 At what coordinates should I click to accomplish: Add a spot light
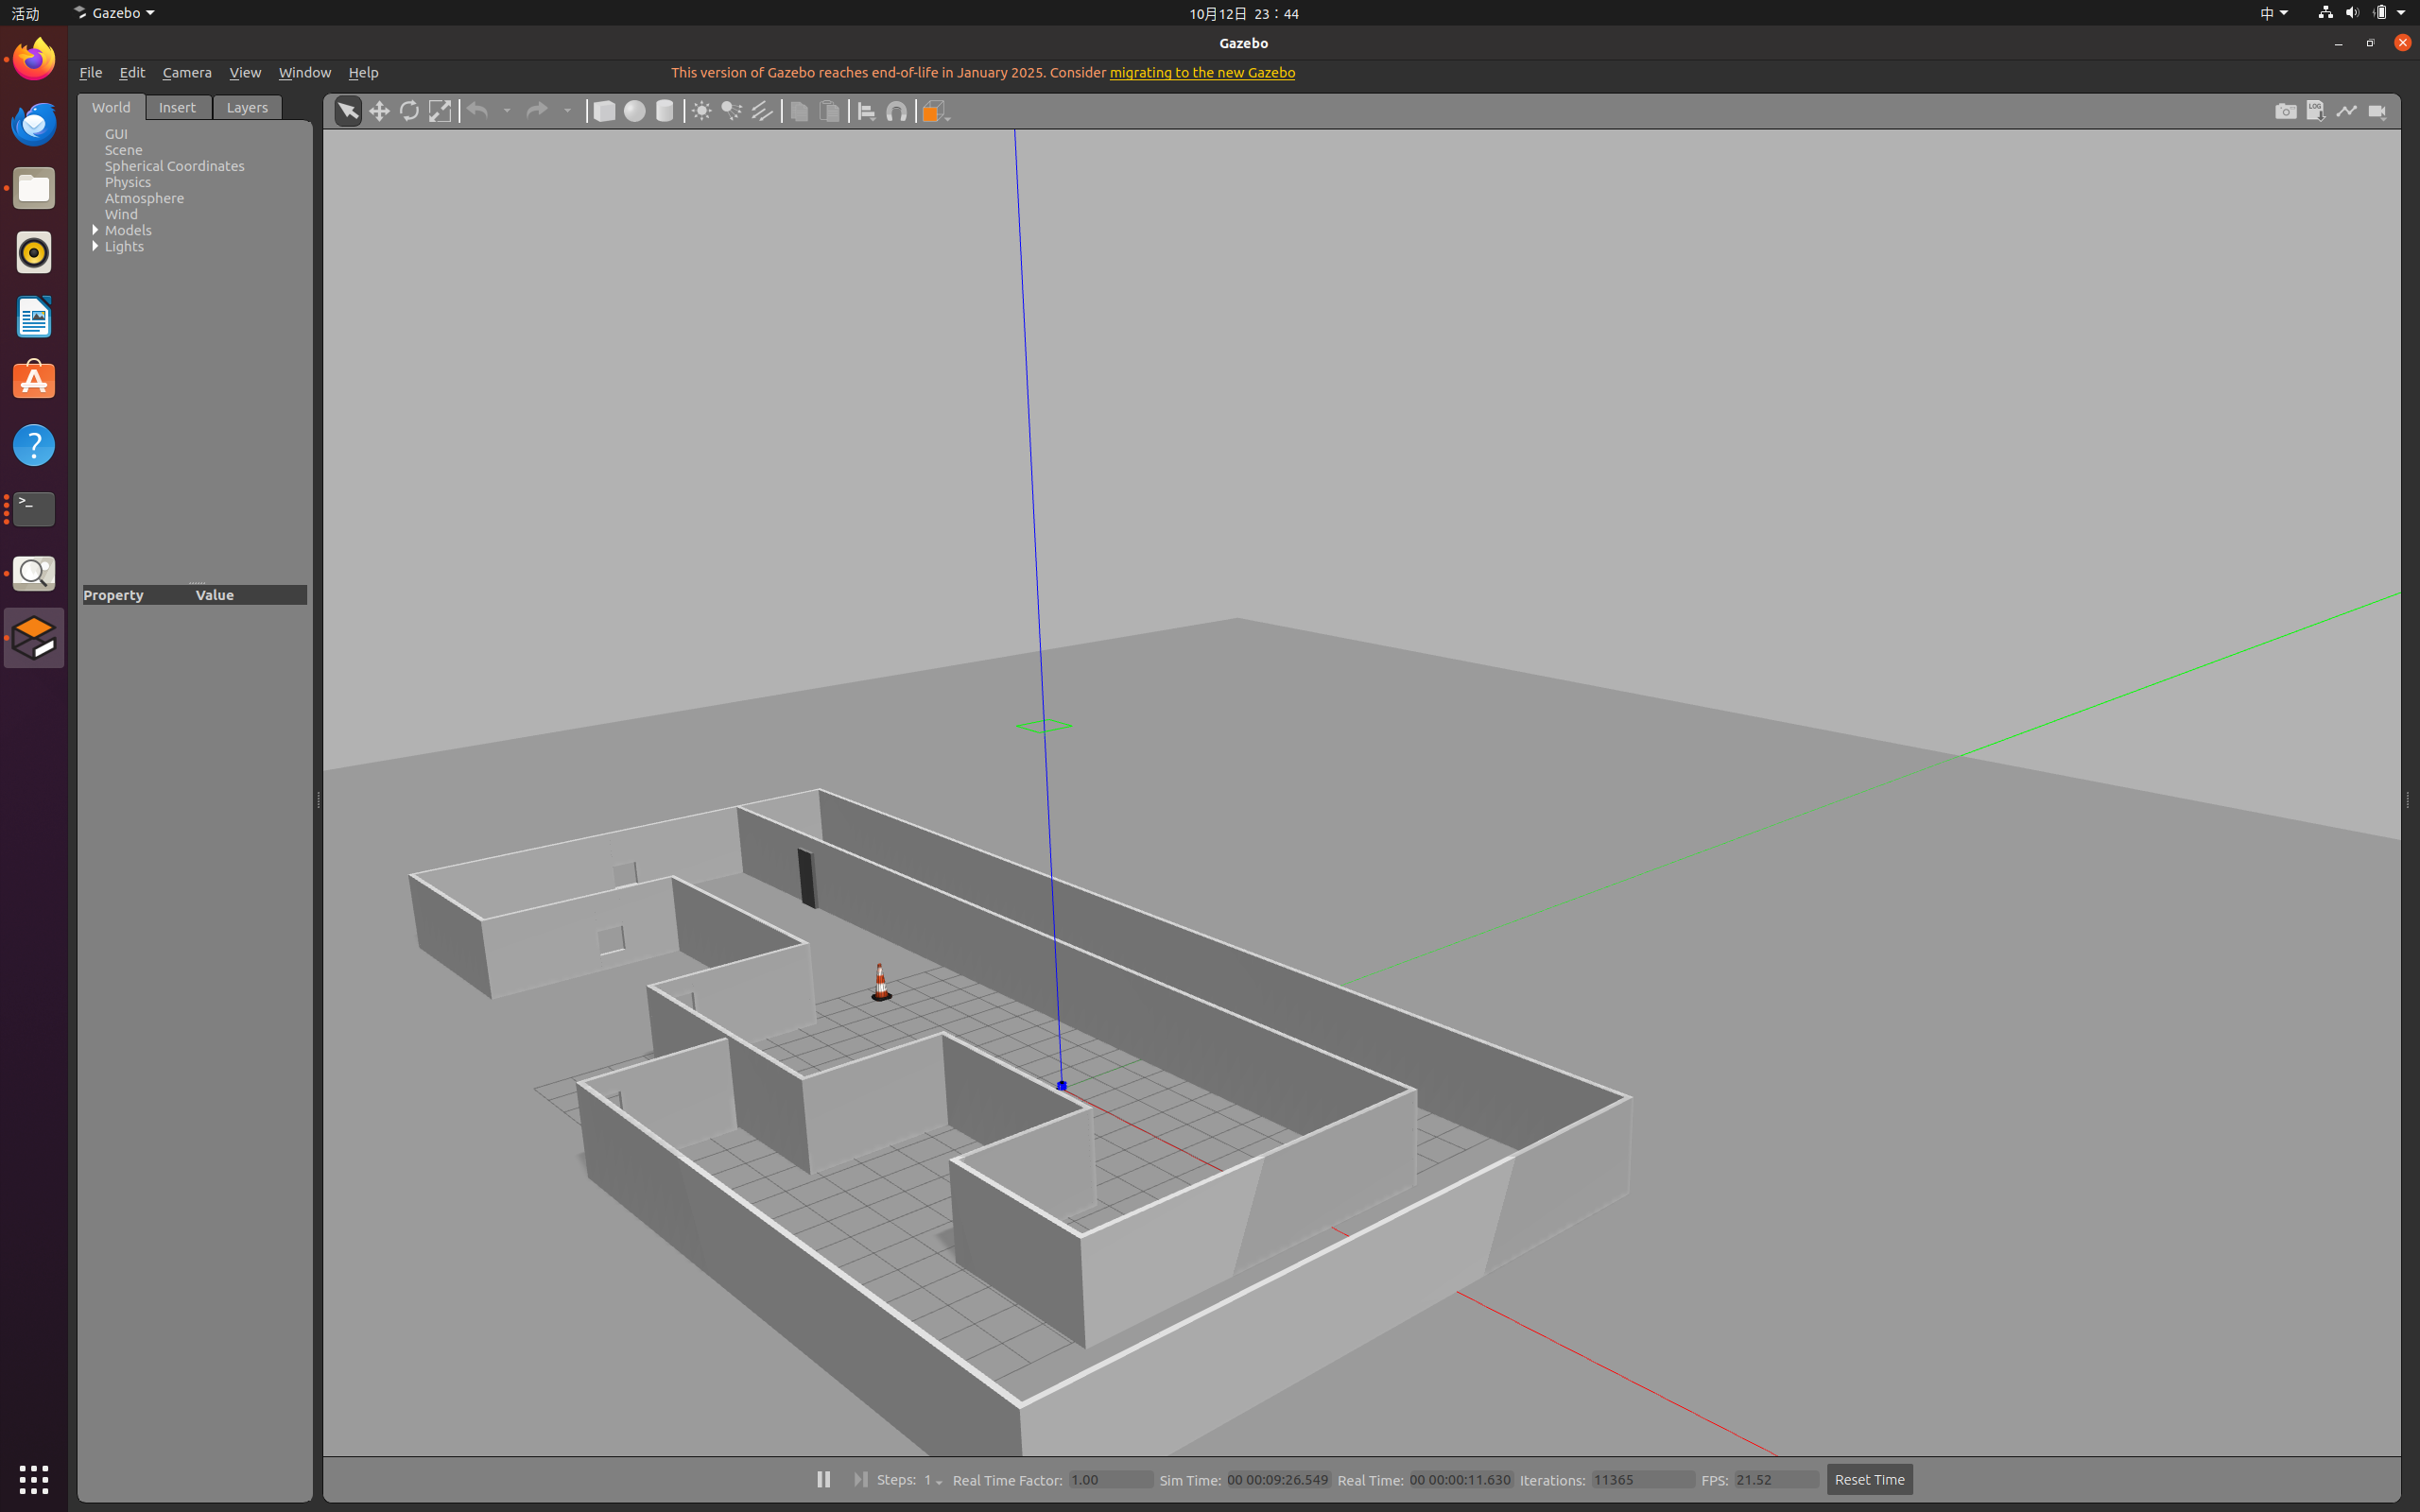point(732,111)
